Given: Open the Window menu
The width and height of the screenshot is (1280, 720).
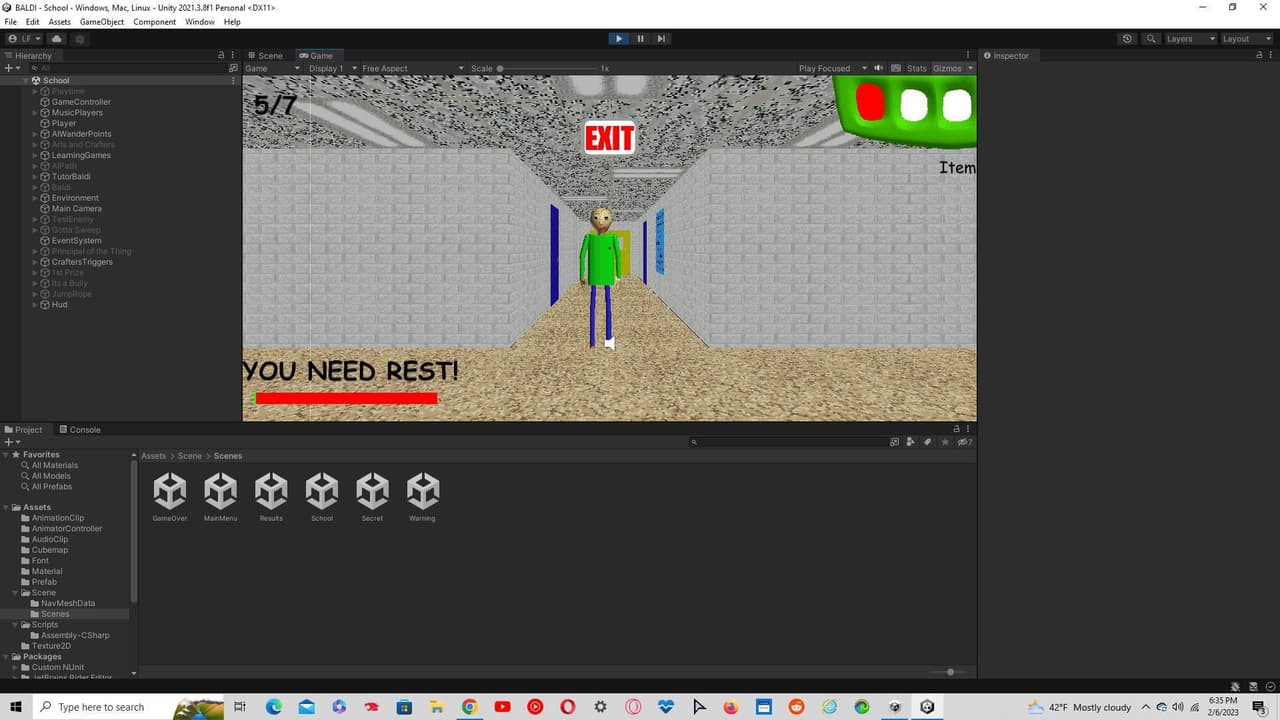Looking at the screenshot, I should [x=200, y=22].
